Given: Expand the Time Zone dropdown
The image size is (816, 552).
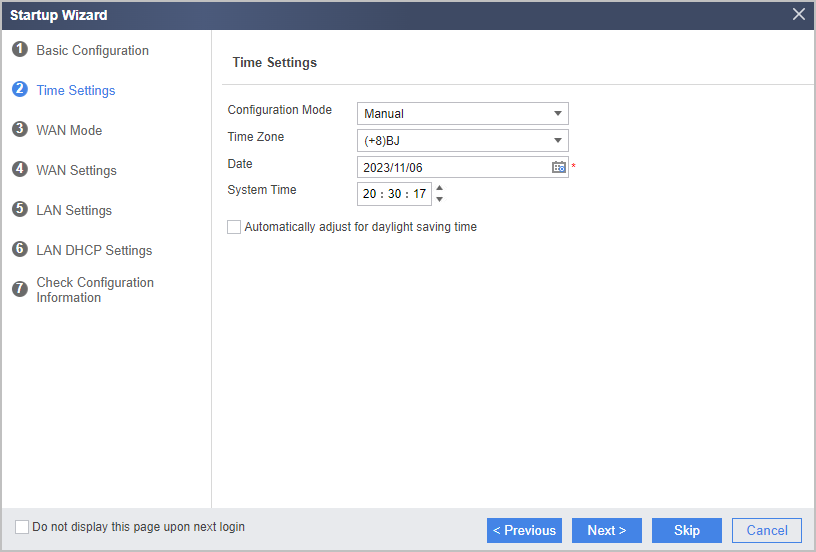Looking at the screenshot, I should pyautogui.click(x=463, y=140).
